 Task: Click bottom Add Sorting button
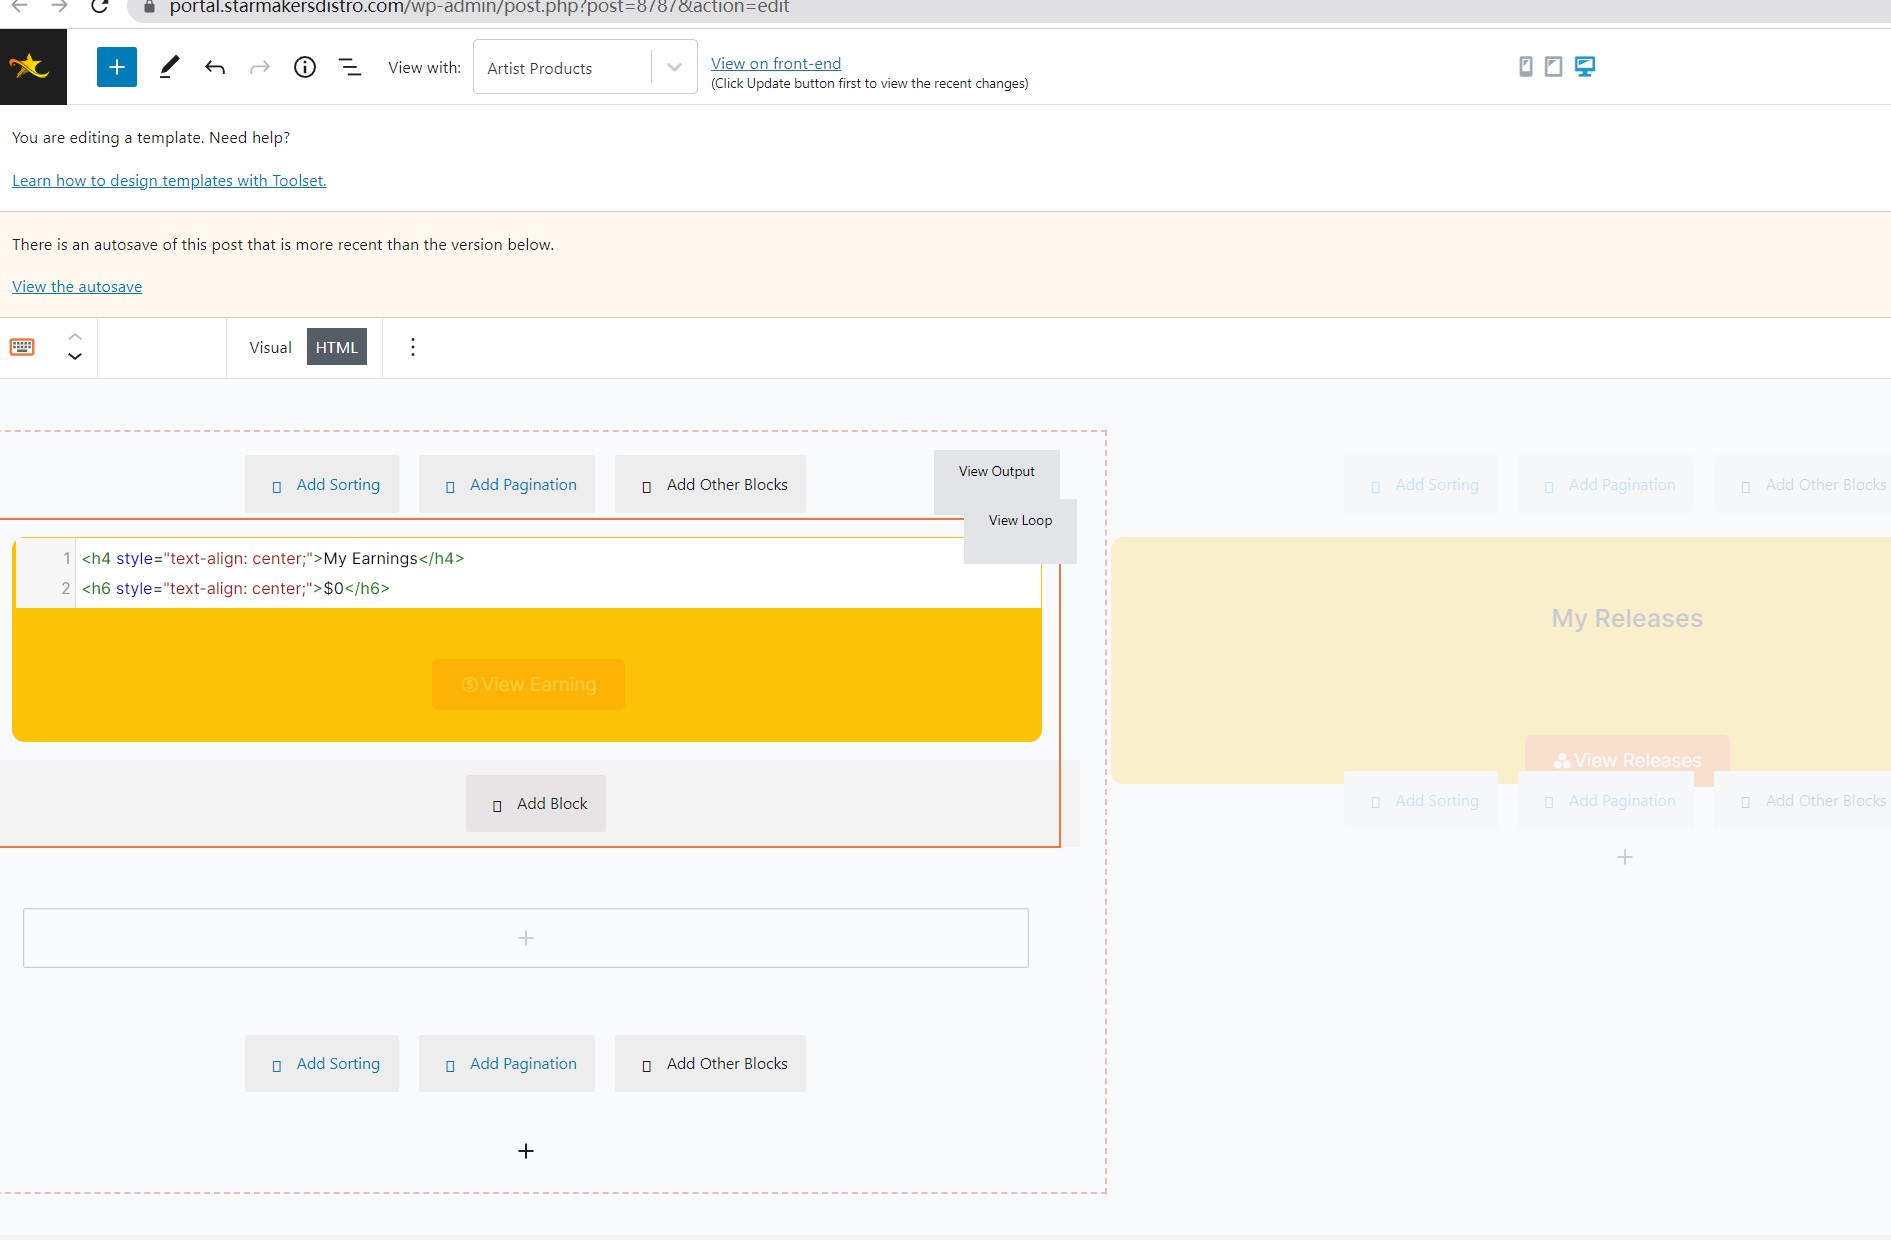point(322,1063)
